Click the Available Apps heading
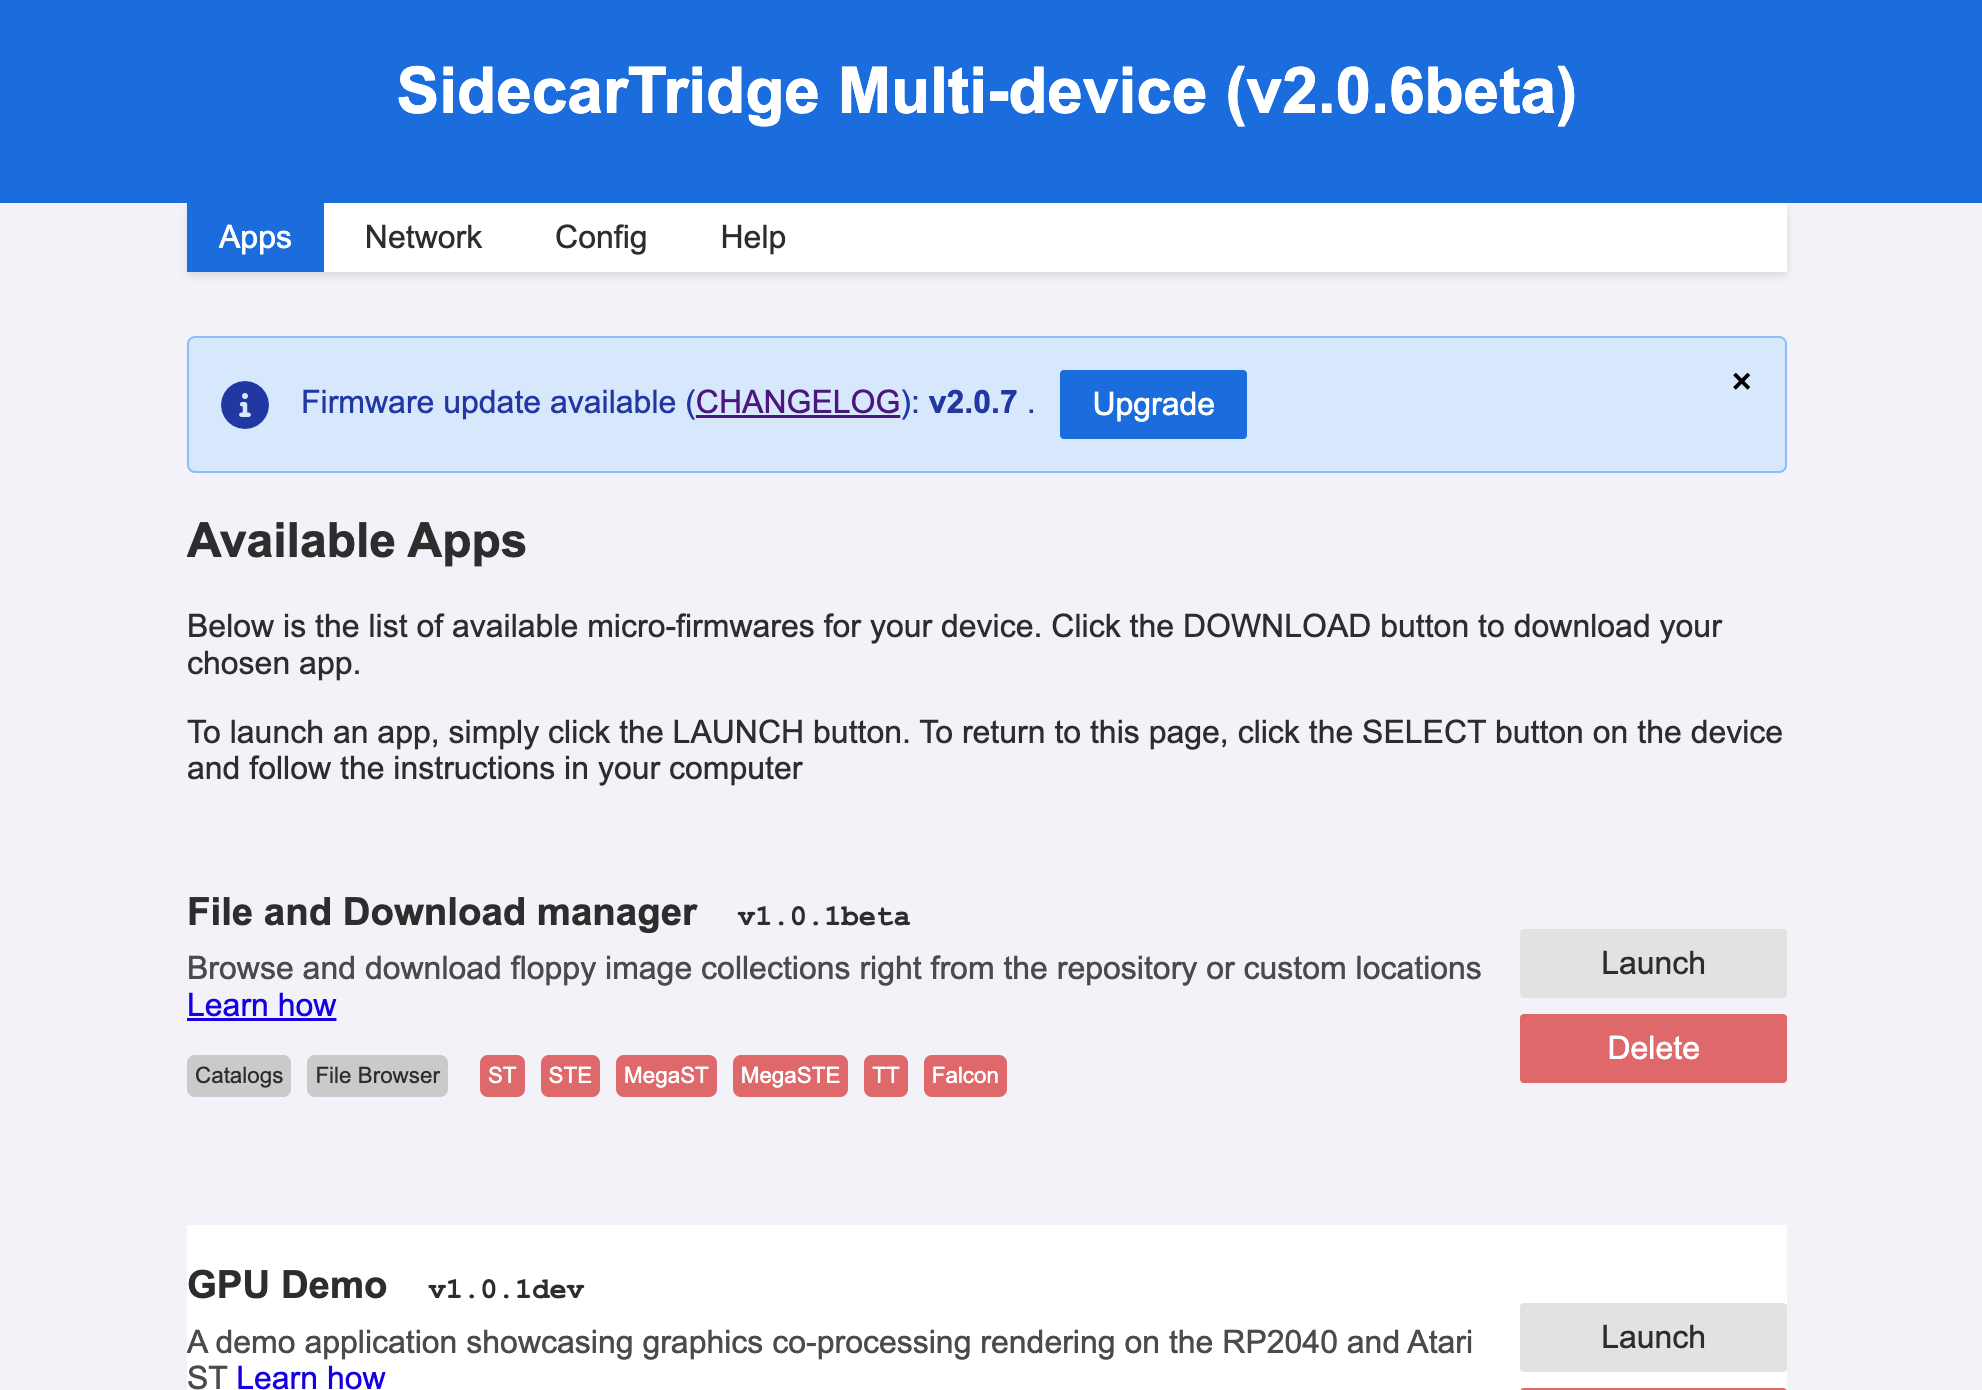Viewport: 1982px width, 1390px height. pos(356,541)
